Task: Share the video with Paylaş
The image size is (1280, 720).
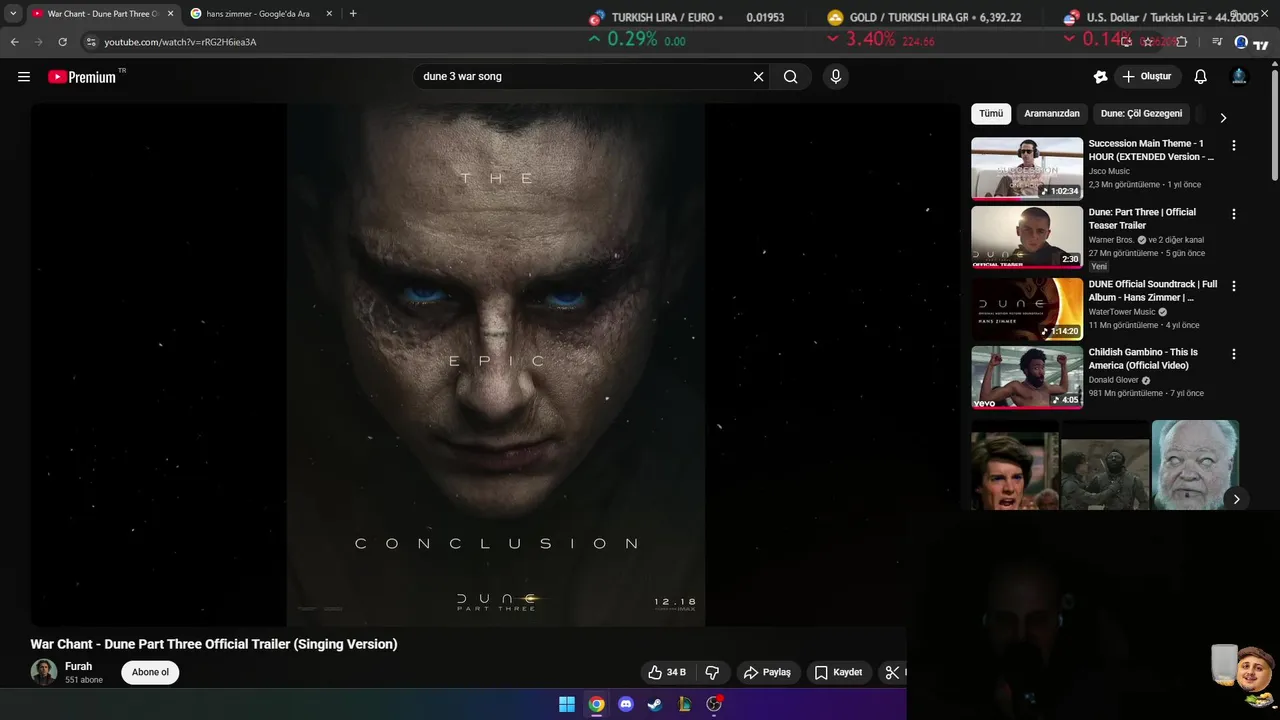Action: [x=767, y=672]
